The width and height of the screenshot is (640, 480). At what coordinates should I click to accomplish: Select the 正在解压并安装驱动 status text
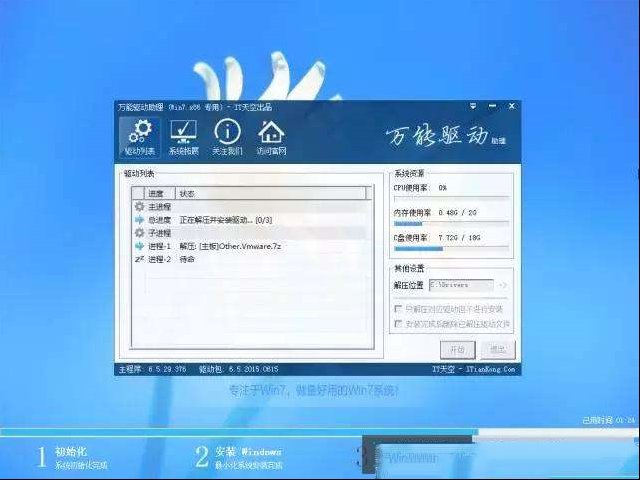226,220
